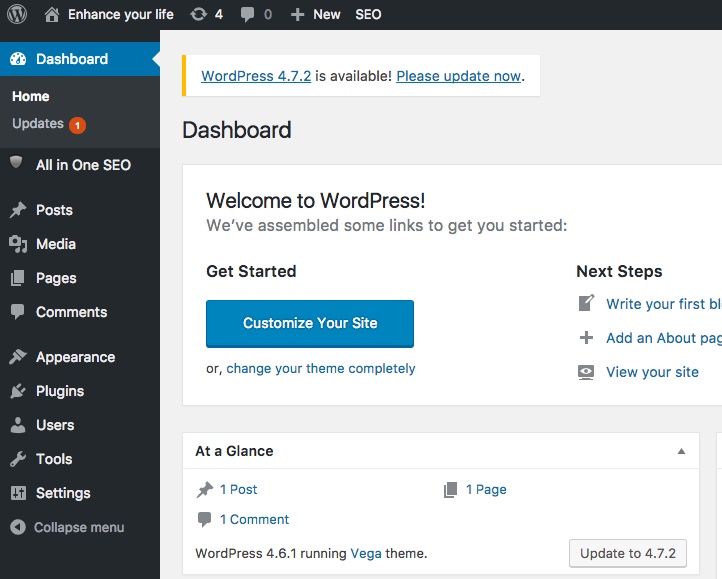Click the Media icon in sidebar

coord(18,244)
